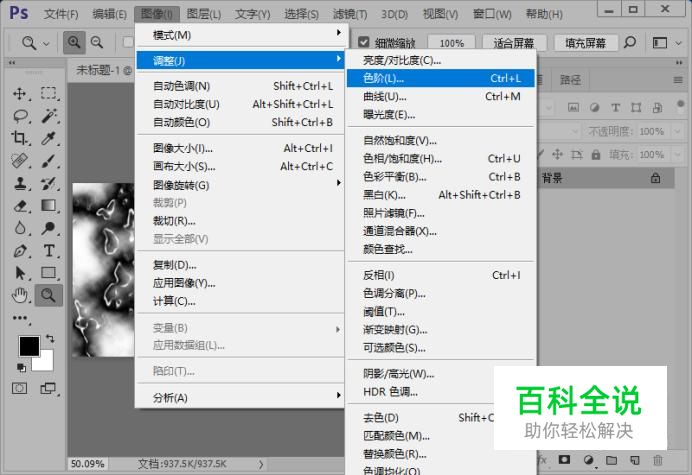Select the 背景 layer row
Image resolution: width=692 pixels, height=475 pixels.
tap(606, 178)
